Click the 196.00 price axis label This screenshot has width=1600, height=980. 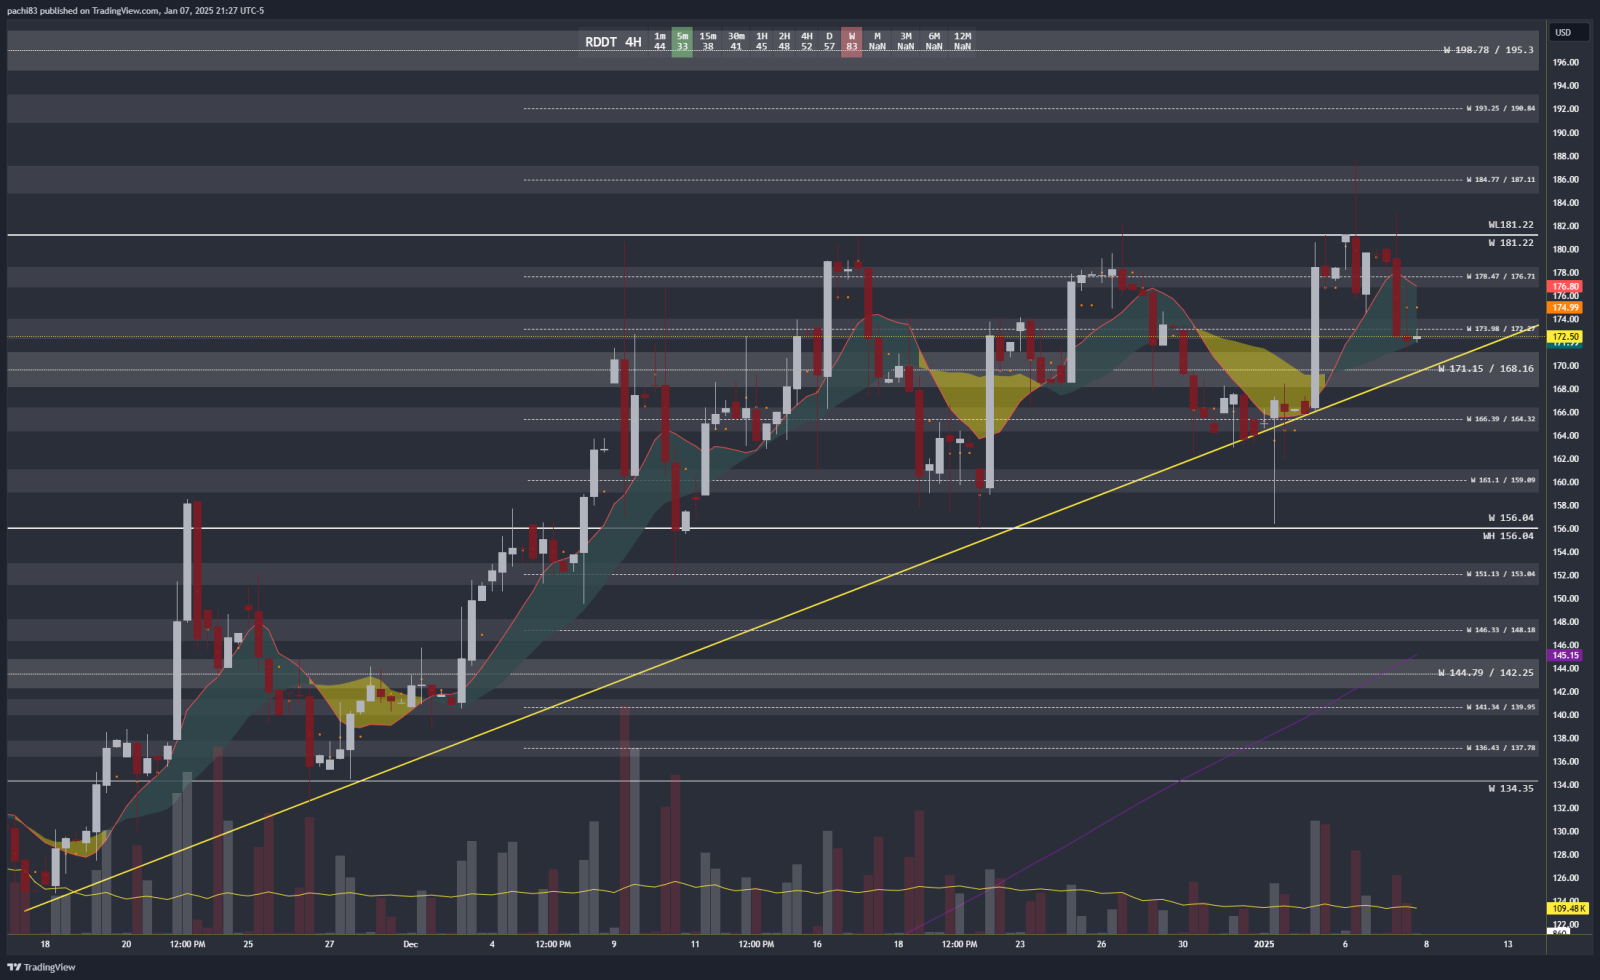[x=1565, y=62]
